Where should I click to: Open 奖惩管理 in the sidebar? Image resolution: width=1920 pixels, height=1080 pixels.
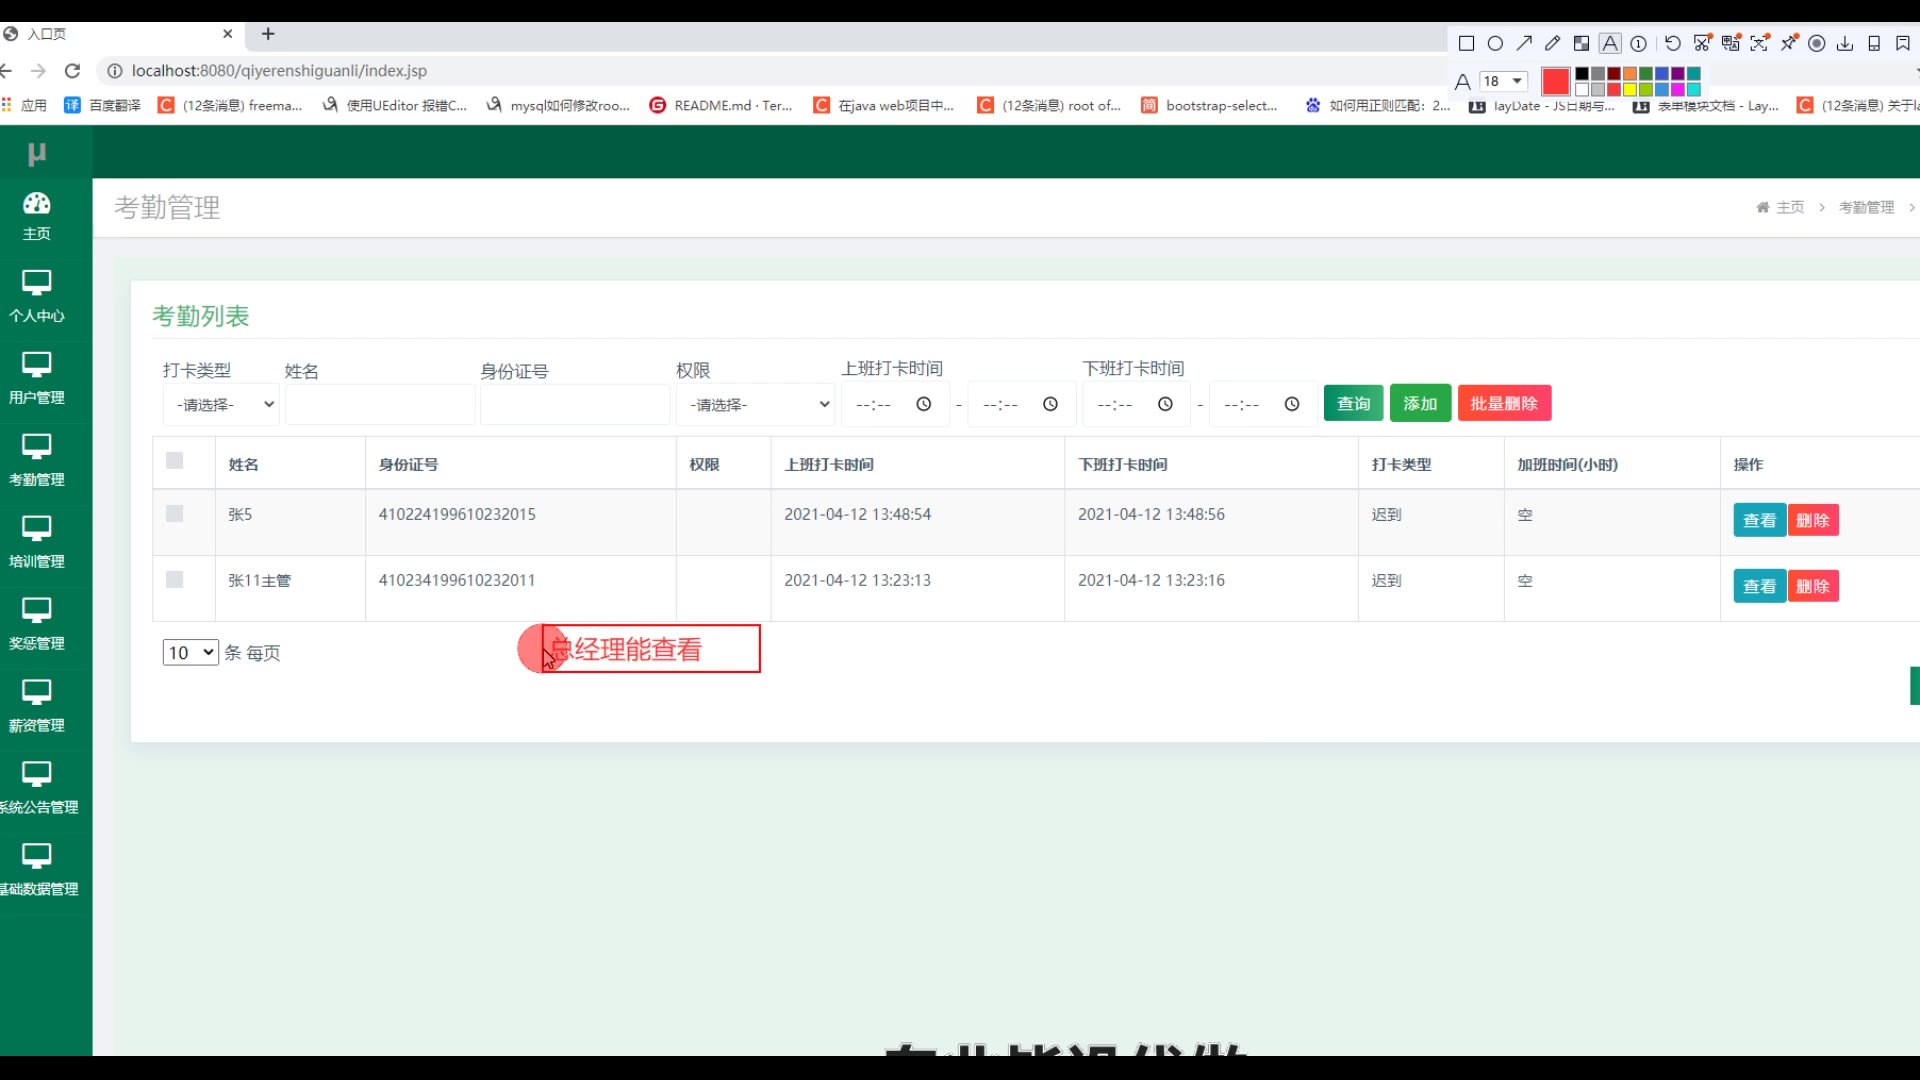[37, 625]
